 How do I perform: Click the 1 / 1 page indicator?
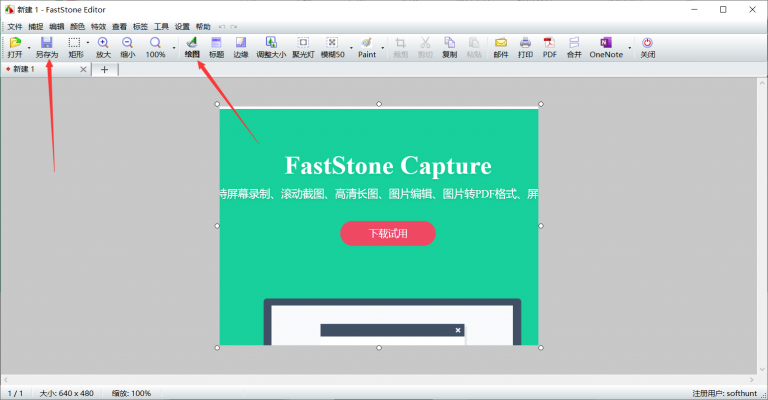15,393
